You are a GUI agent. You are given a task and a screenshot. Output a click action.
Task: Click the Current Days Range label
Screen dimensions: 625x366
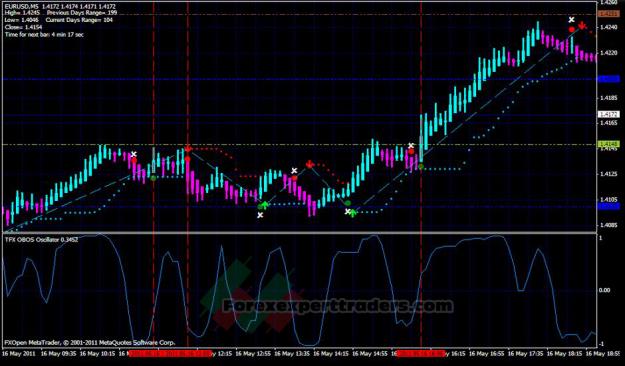click(79, 20)
